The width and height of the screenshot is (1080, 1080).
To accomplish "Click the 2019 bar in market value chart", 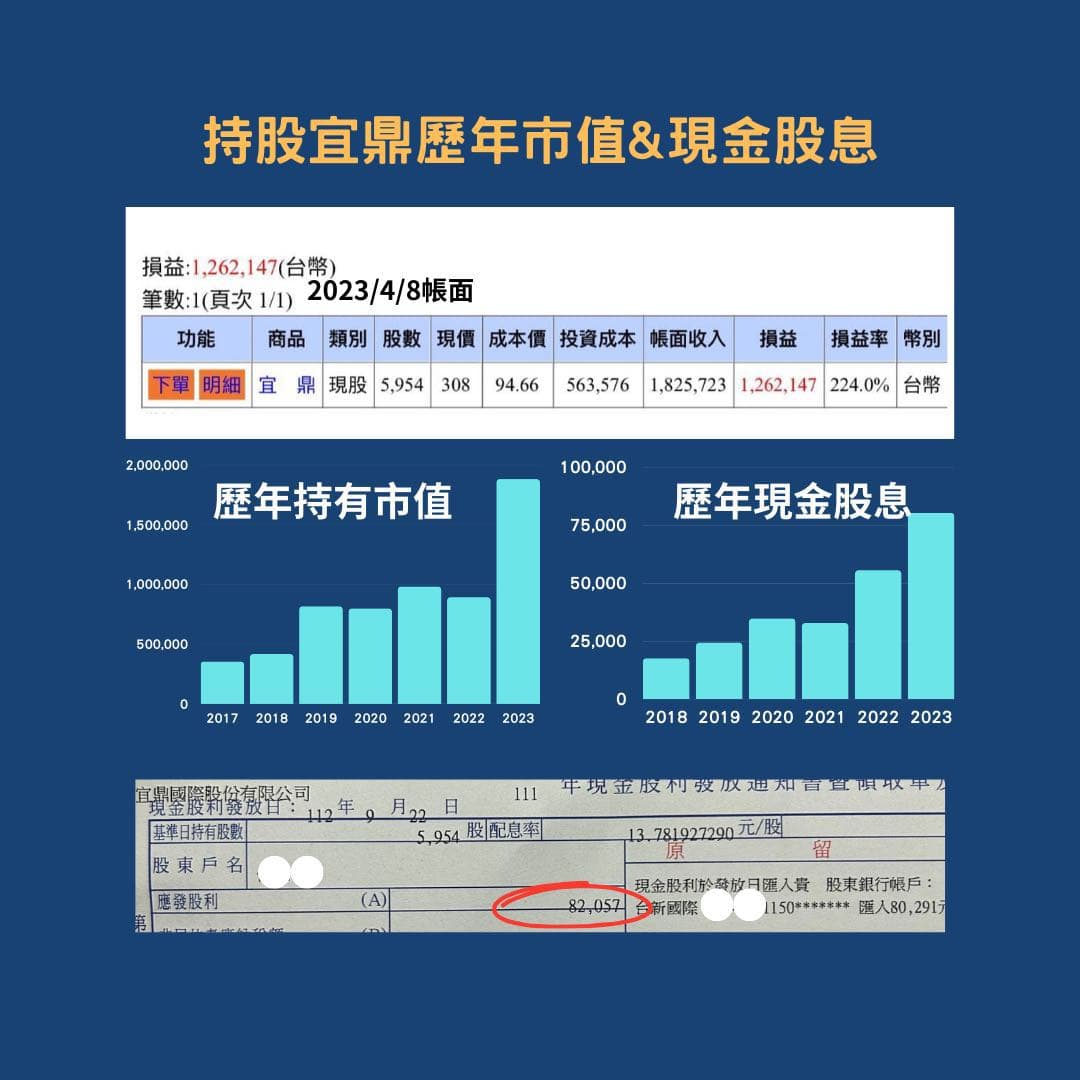I will (321, 655).
